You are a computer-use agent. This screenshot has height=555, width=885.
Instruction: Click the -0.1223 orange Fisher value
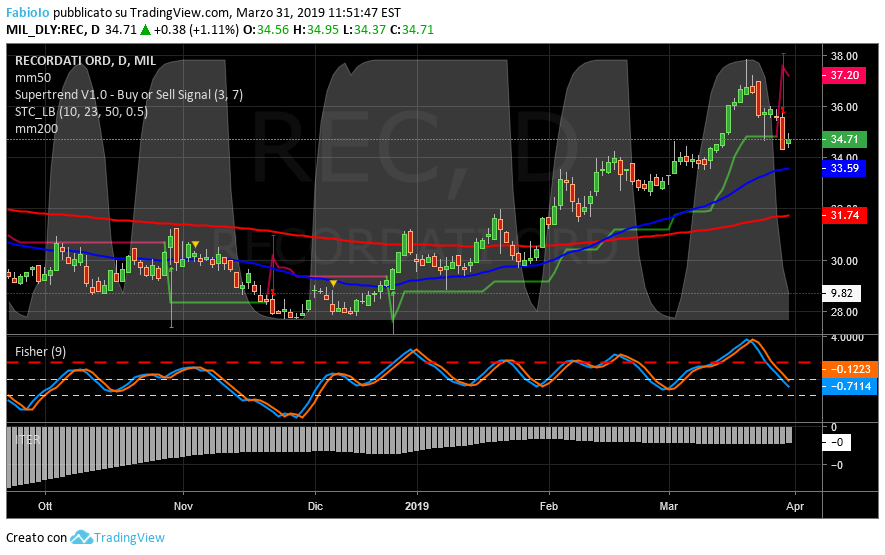(x=851, y=369)
